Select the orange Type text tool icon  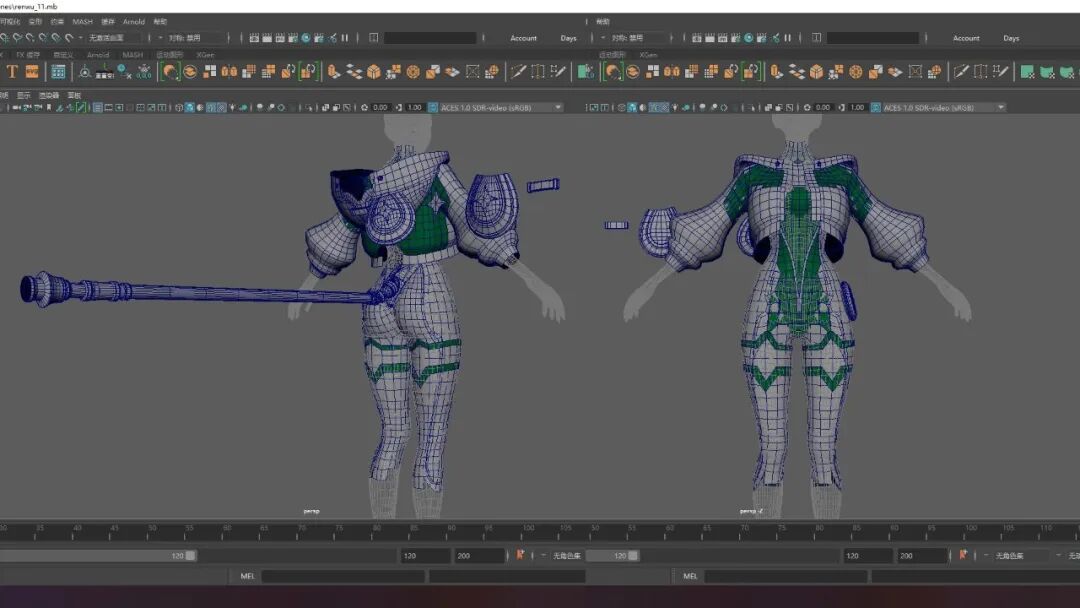coord(12,72)
